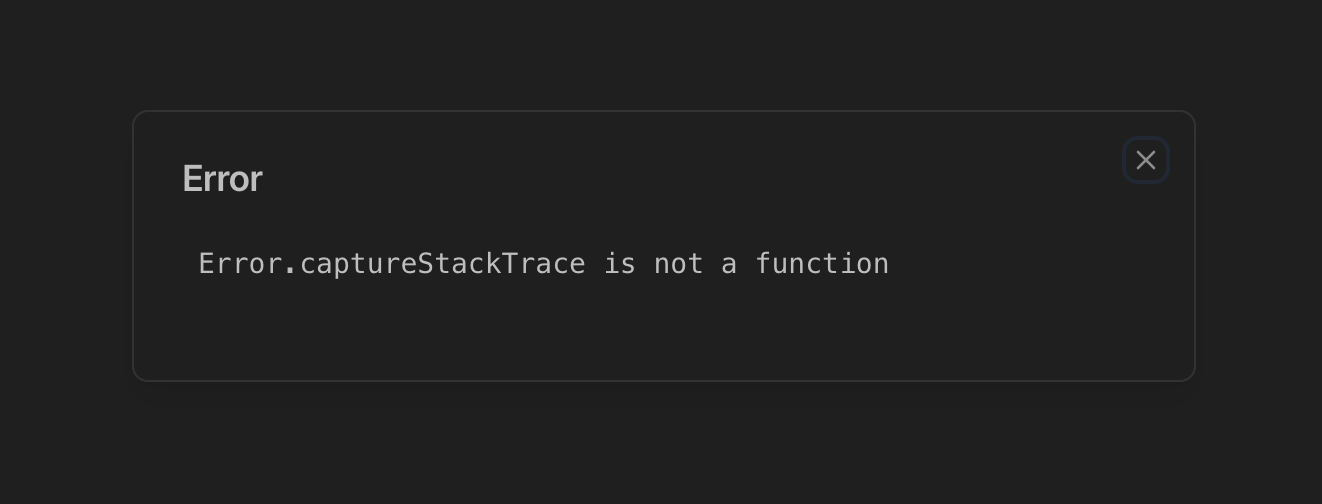The height and width of the screenshot is (504, 1322).
Task: Click the word "function" in the message
Action: (822, 264)
